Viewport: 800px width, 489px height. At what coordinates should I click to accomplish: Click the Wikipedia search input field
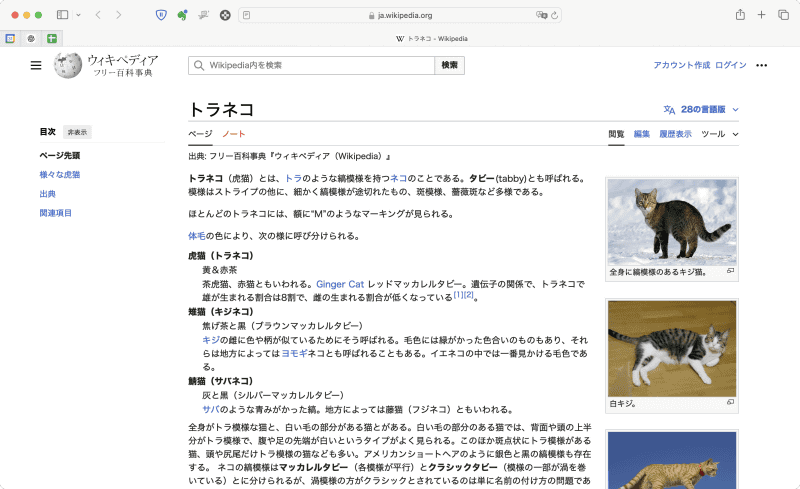click(311, 65)
